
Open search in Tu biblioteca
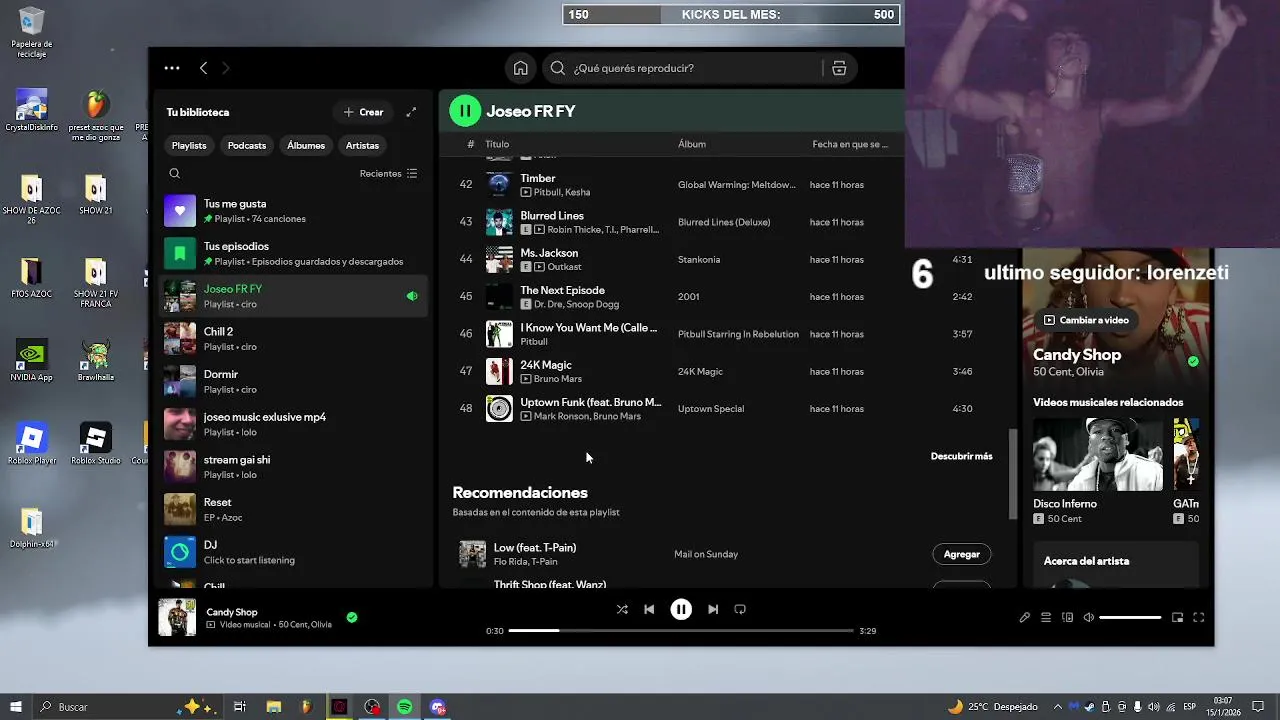pyautogui.click(x=174, y=173)
